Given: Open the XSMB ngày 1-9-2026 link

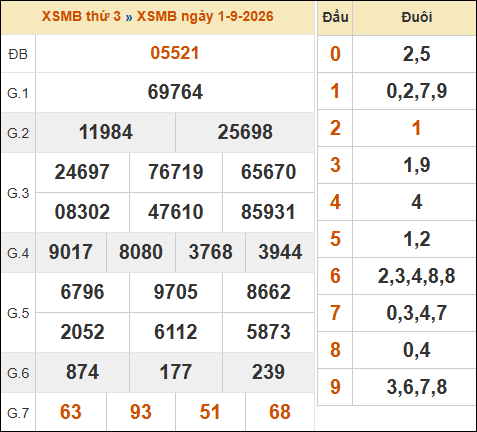Looking at the screenshot, I should point(205,16).
